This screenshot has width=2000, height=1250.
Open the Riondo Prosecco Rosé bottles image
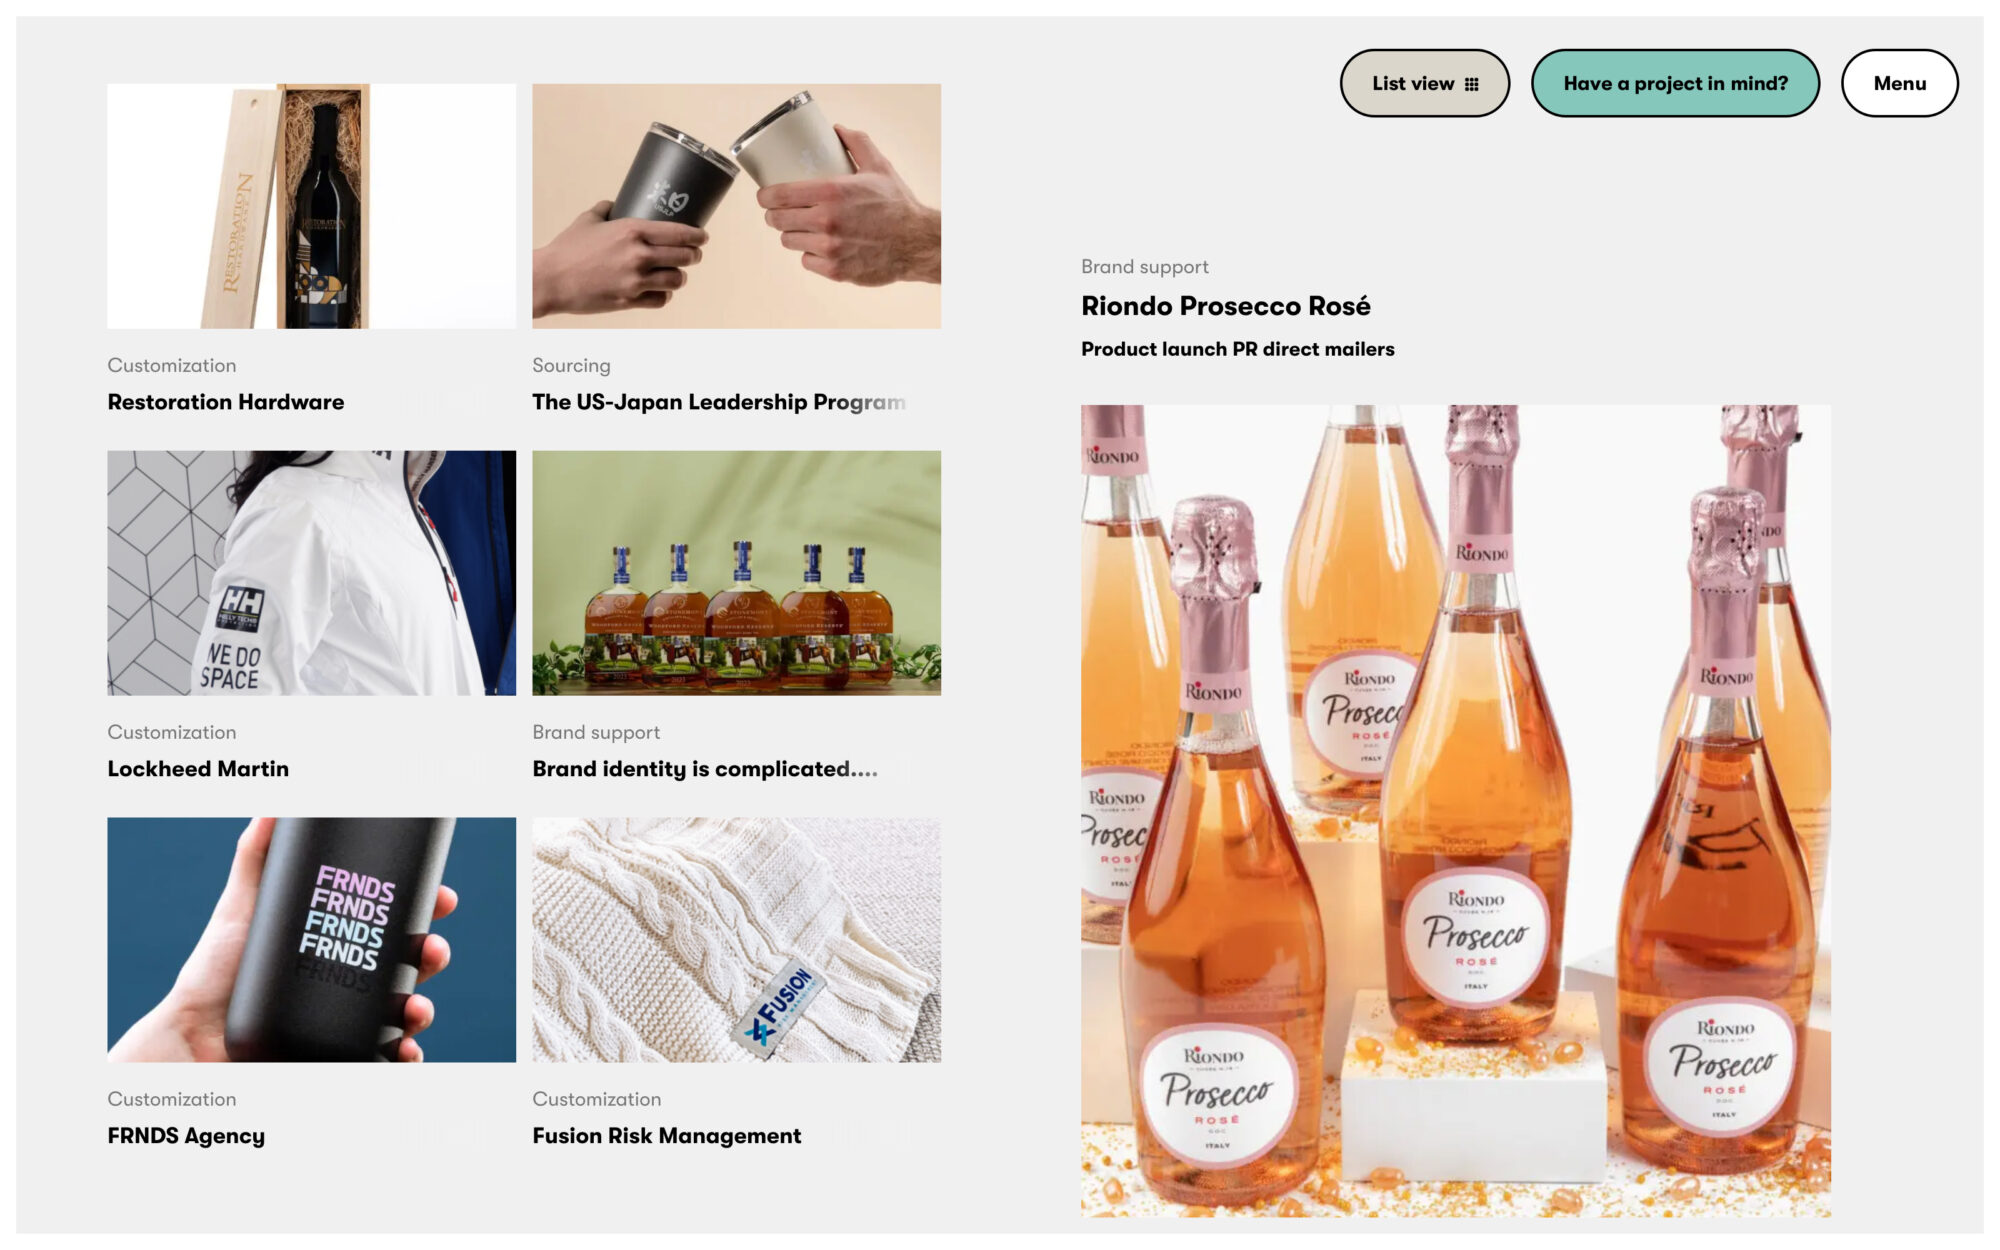tap(1455, 810)
